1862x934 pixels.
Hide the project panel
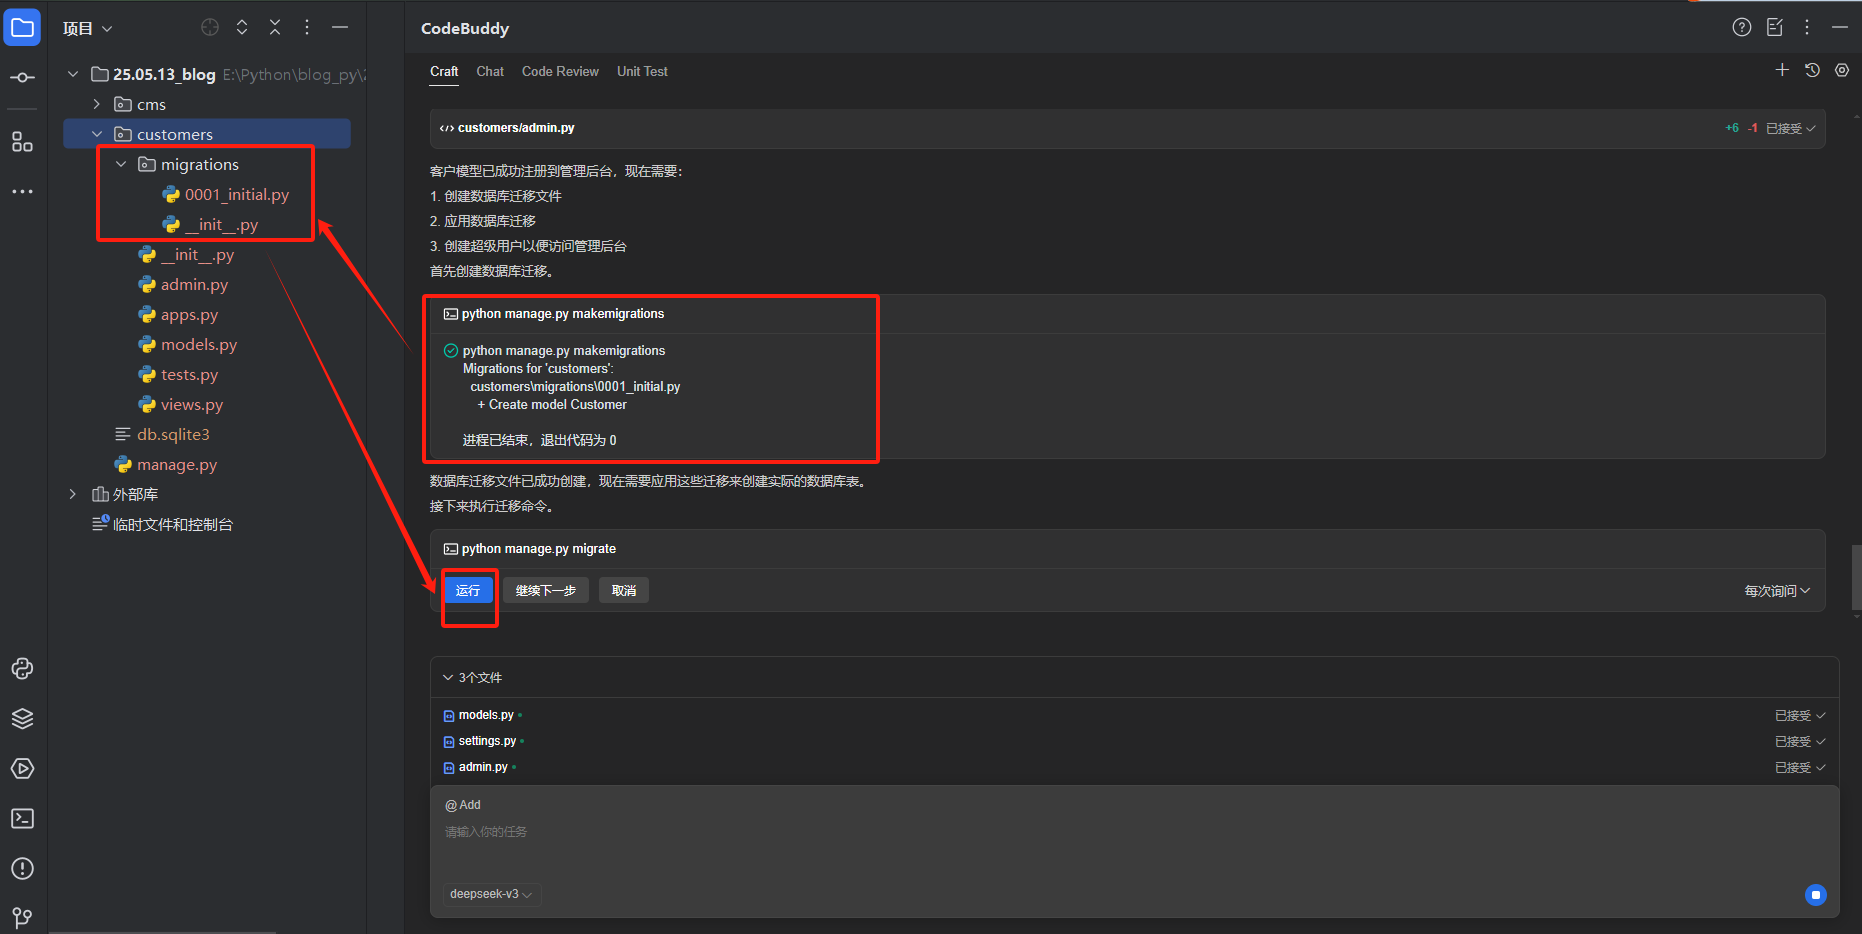point(340,28)
